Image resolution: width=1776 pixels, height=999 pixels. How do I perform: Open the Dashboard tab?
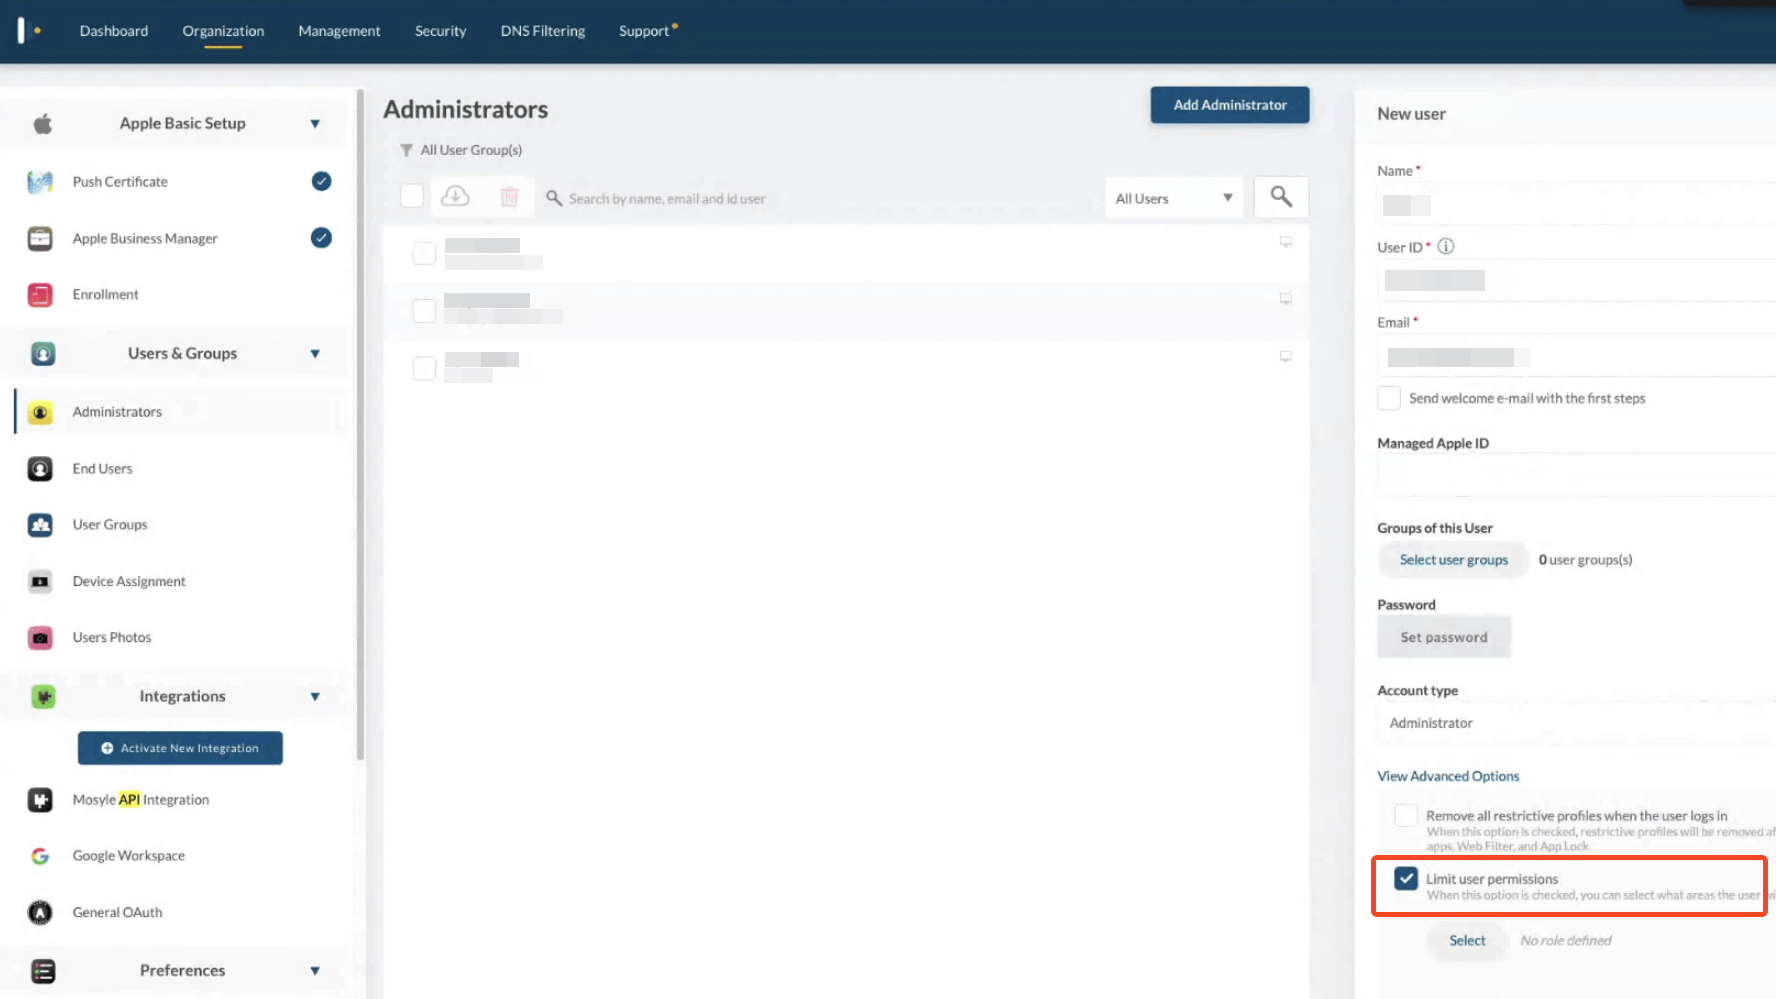(114, 31)
